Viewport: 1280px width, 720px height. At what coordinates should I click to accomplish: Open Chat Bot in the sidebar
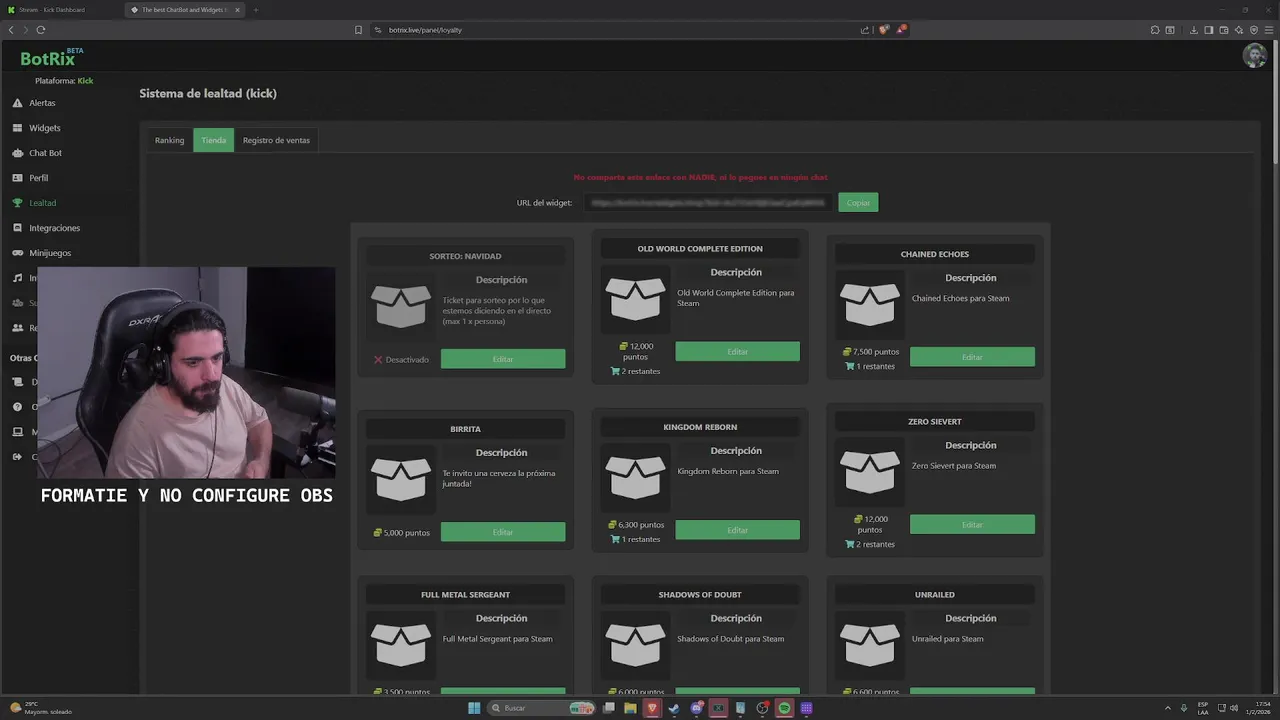coord(37,153)
